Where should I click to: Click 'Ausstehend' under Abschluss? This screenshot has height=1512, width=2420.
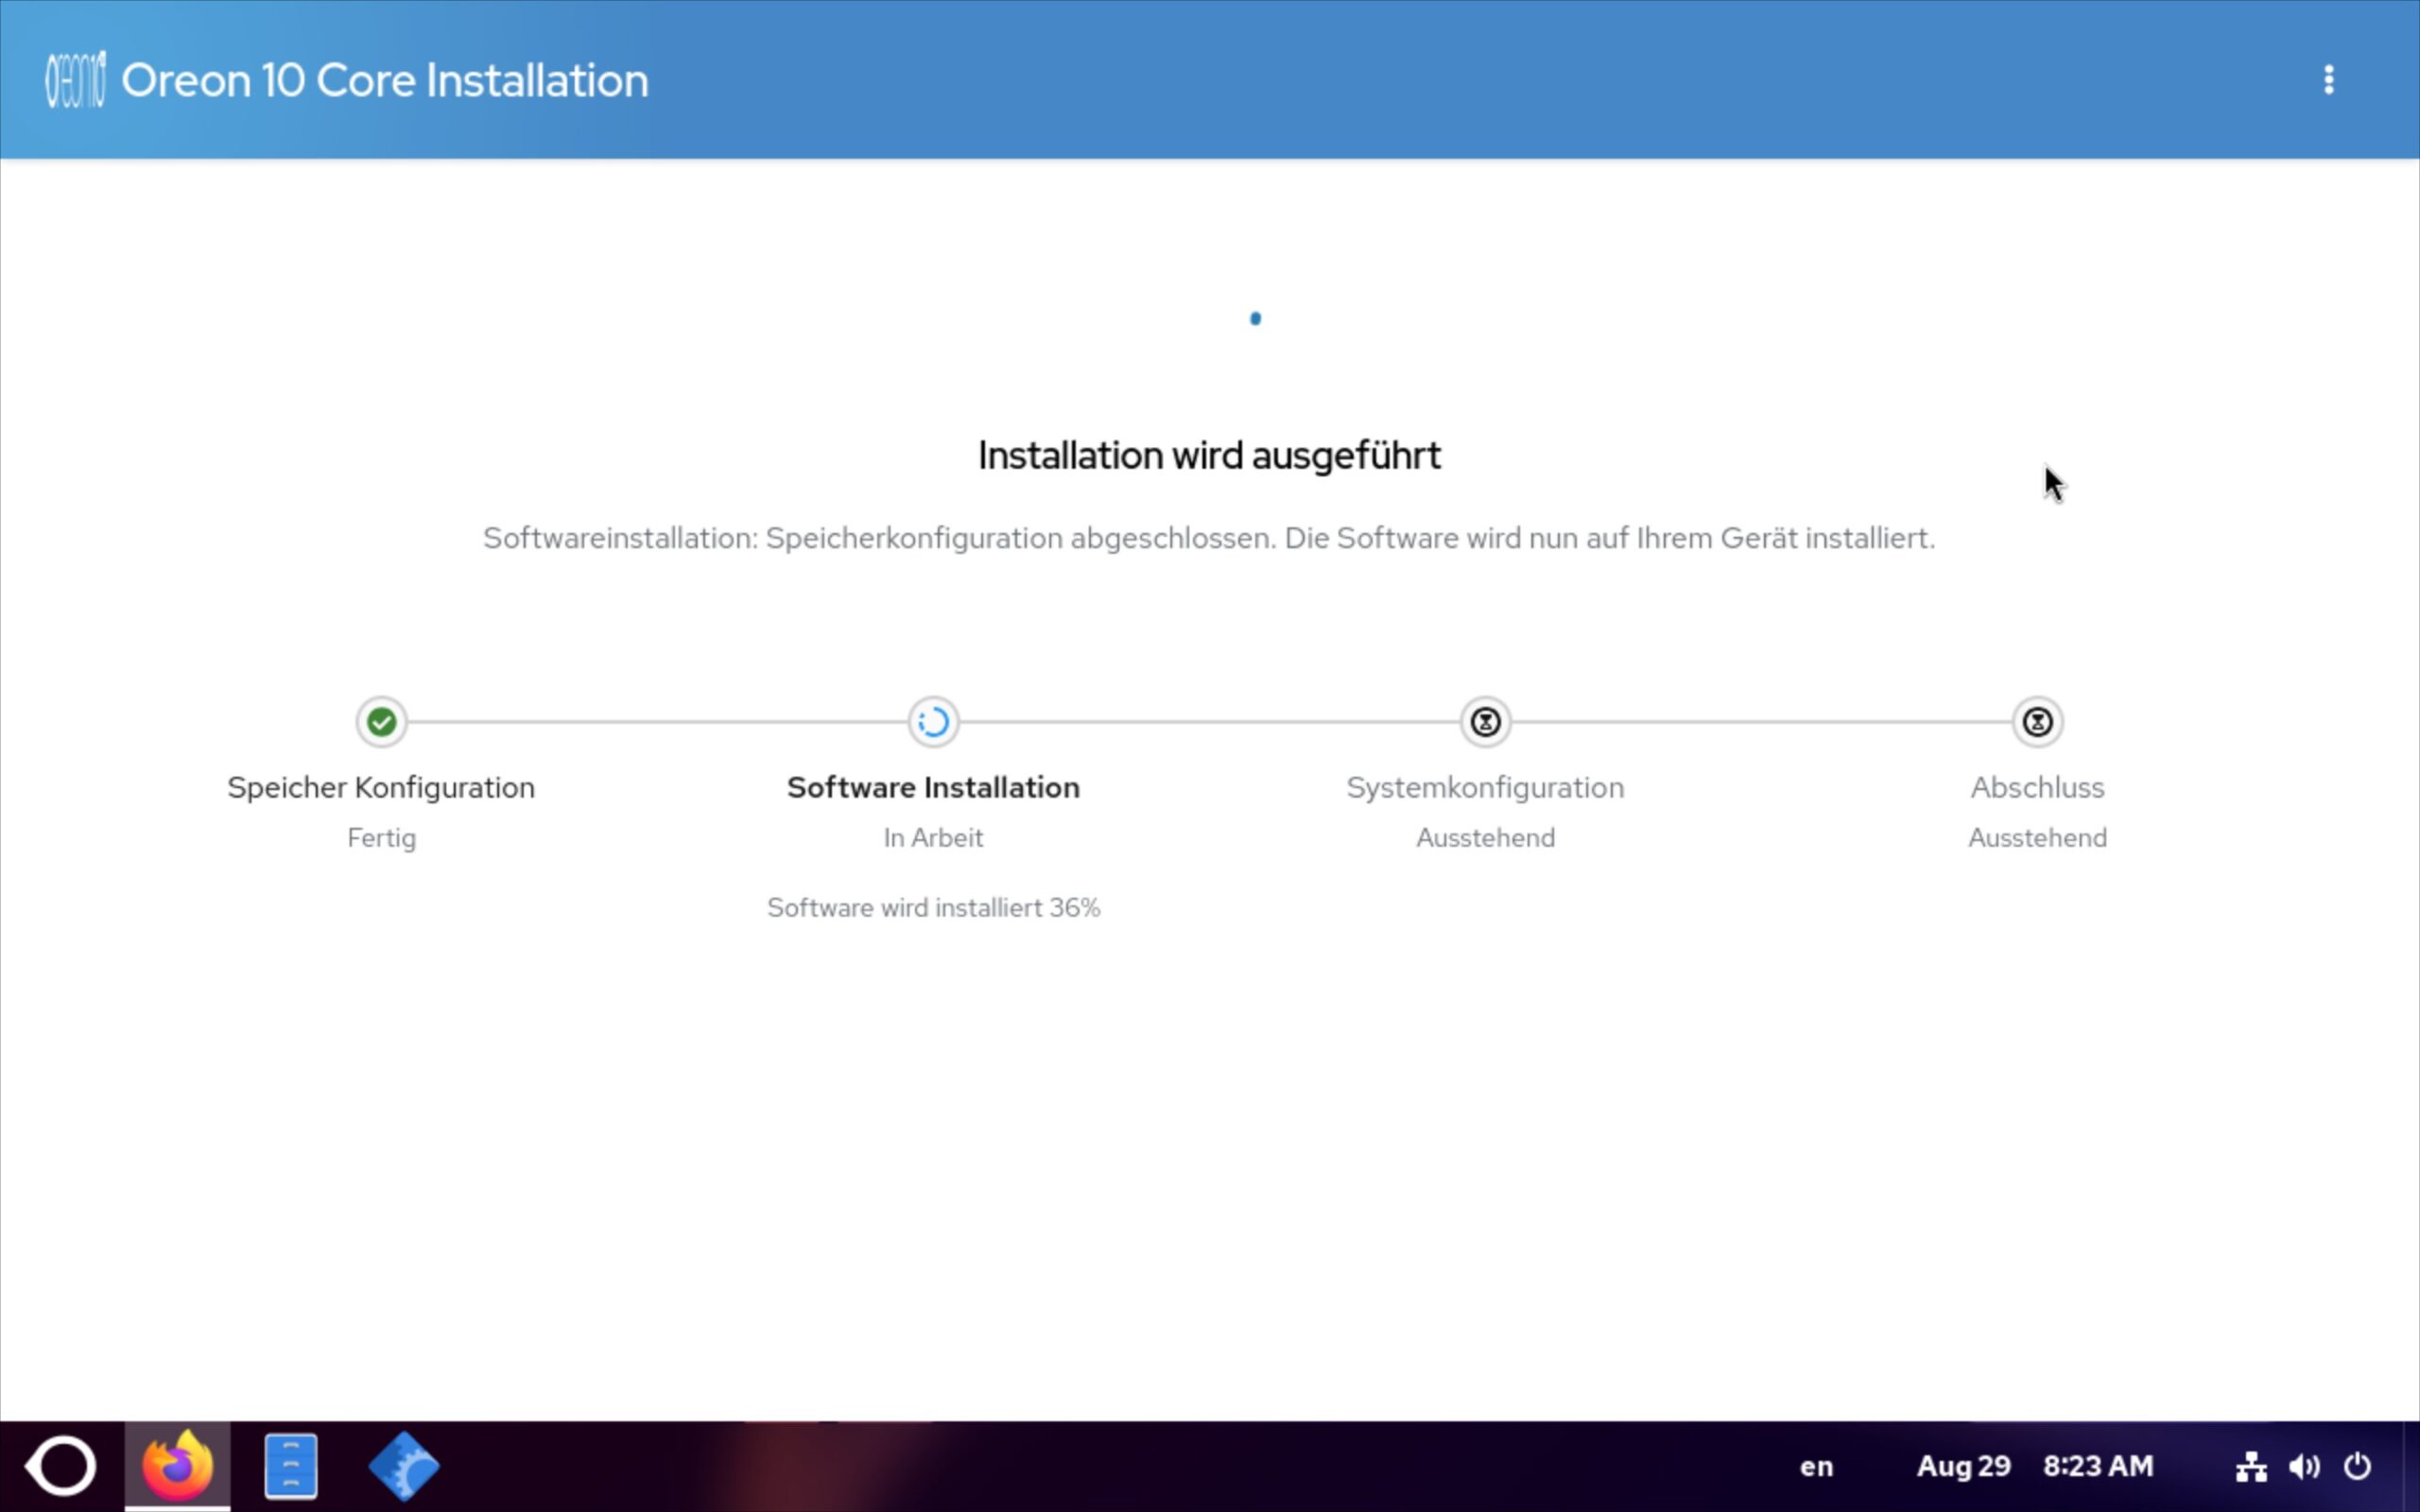(2037, 838)
